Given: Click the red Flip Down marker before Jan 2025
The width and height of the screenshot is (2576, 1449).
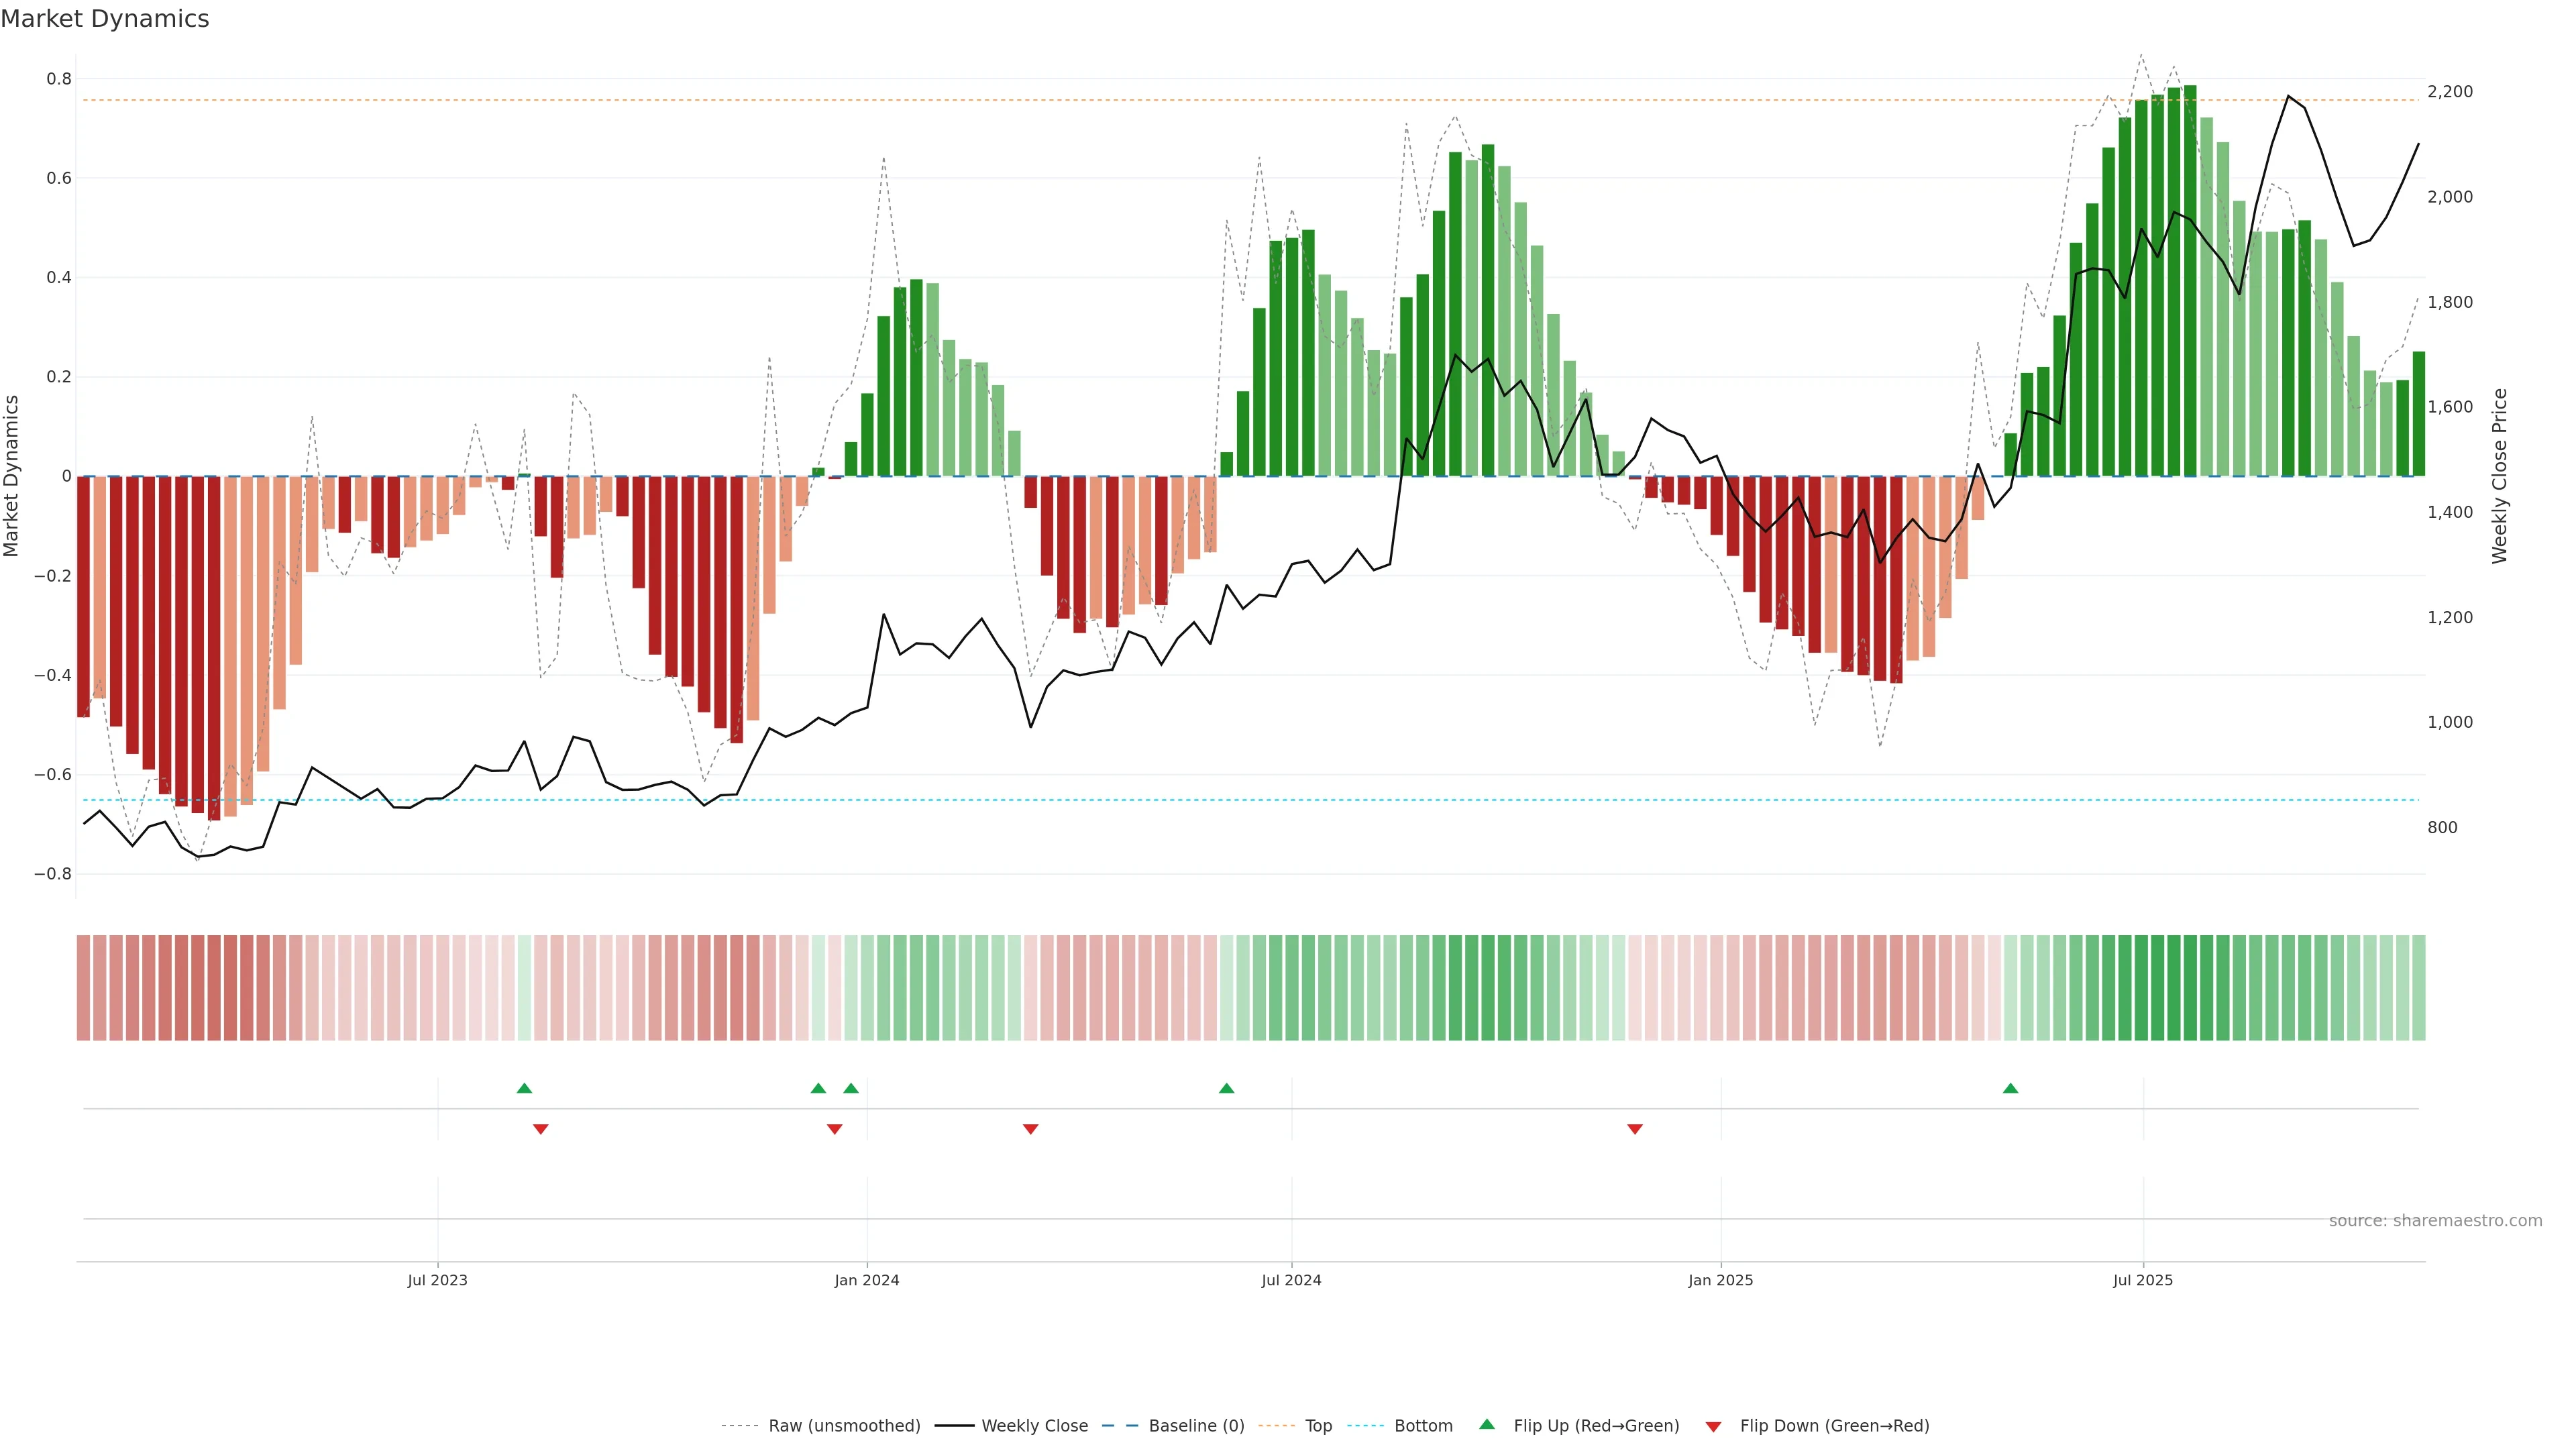Looking at the screenshot, I should click(1635, 1129).
